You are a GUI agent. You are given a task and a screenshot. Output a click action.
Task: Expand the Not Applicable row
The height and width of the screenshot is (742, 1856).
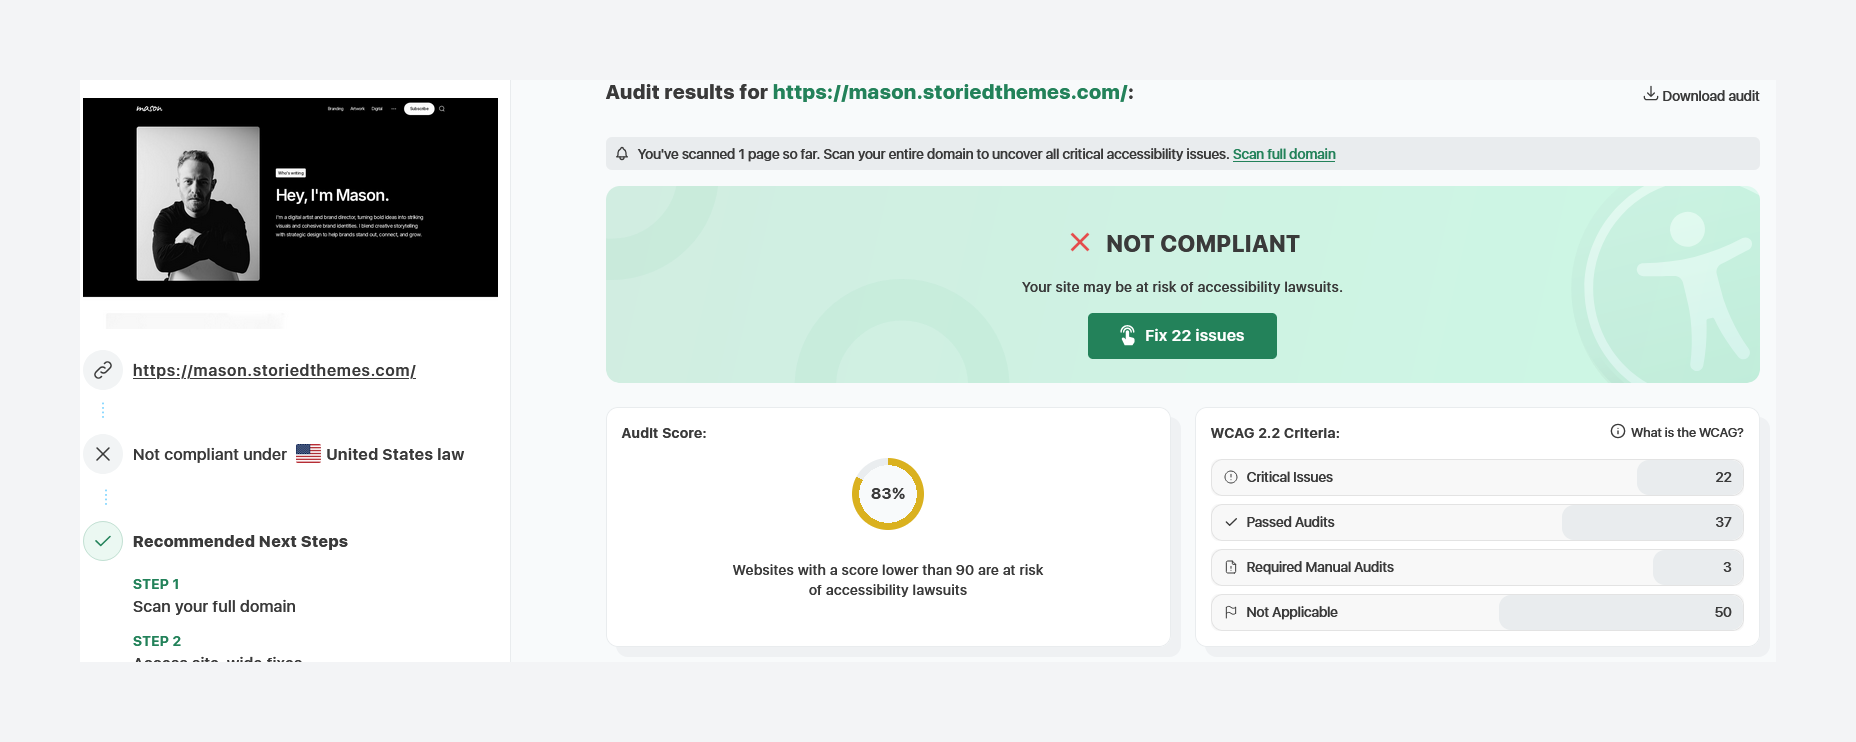[x=1476, y=612]
